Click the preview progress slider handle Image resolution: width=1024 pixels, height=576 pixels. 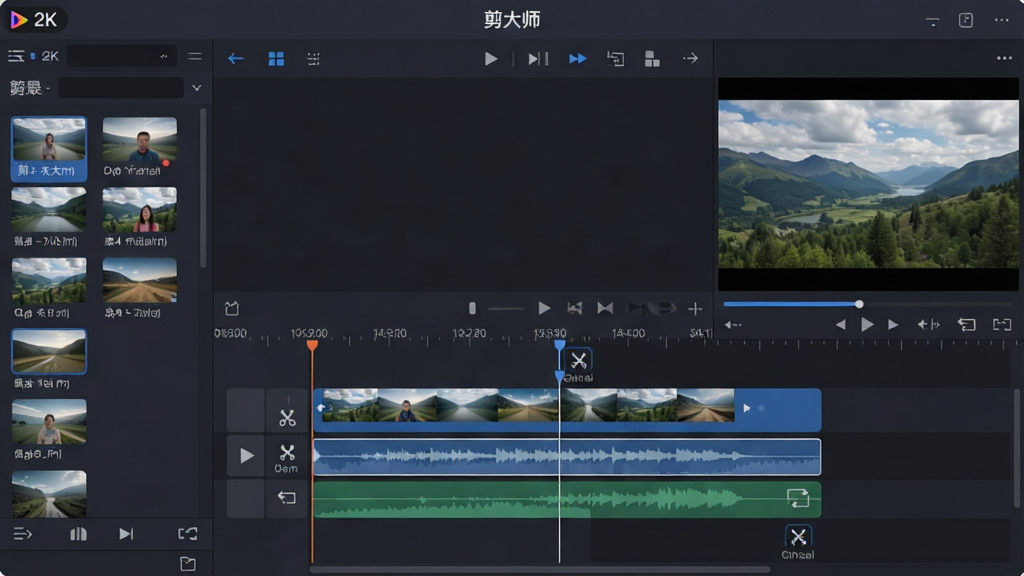(859, 304)
